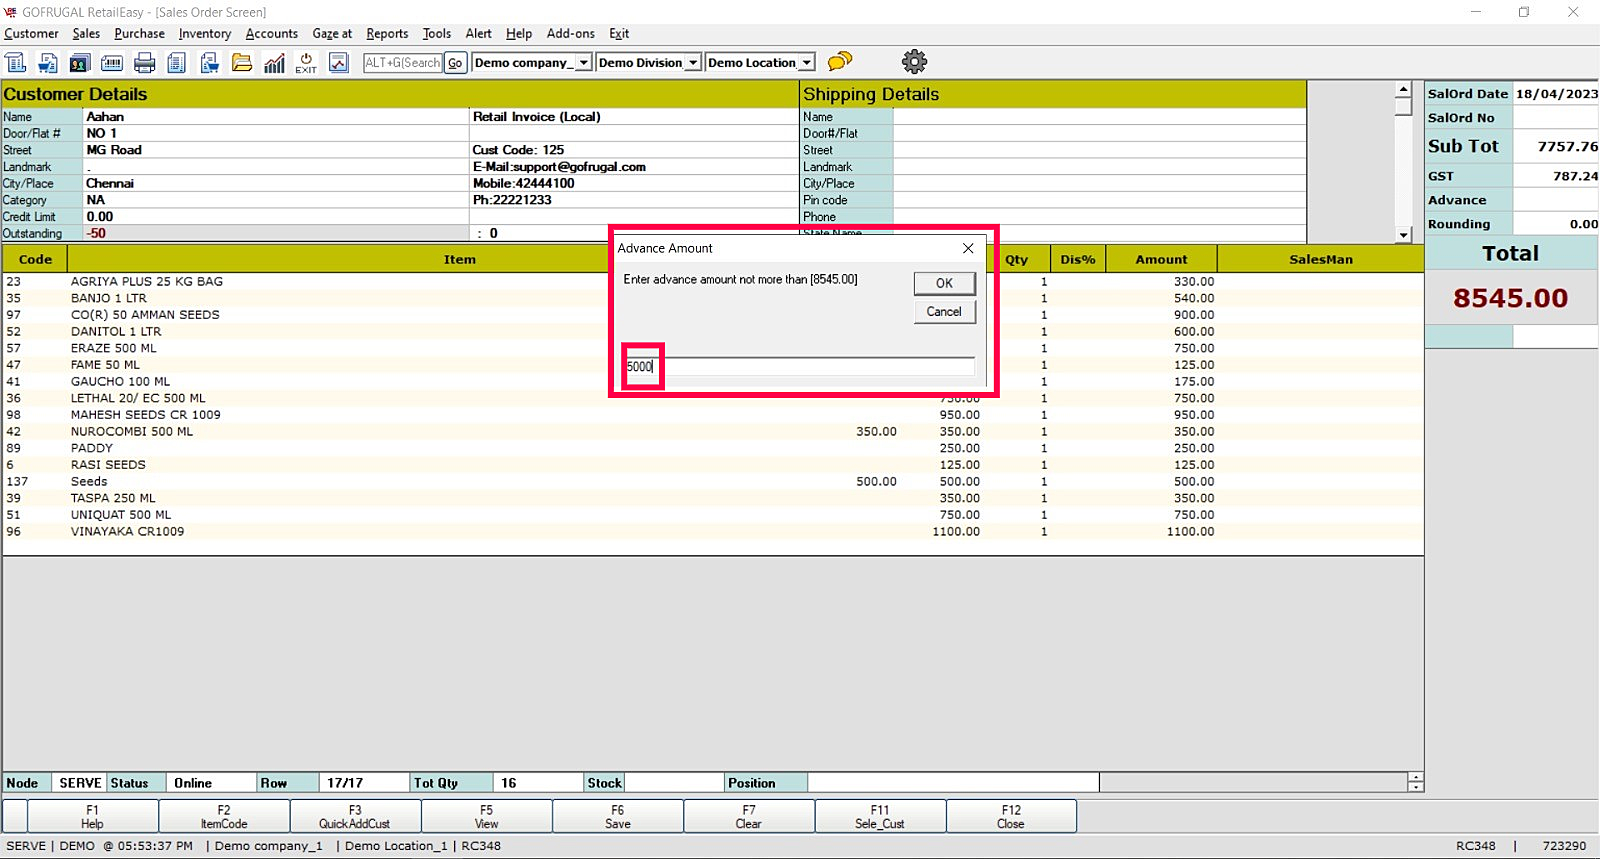Image resolution: width=1600 pixels, height=859 pixels.
Task: Click Cancel in Advance Amount dialog
Action: click(944, 311)
